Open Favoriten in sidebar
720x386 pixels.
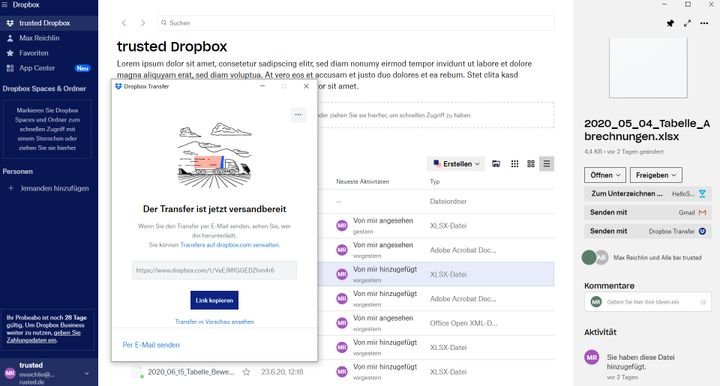34,53
